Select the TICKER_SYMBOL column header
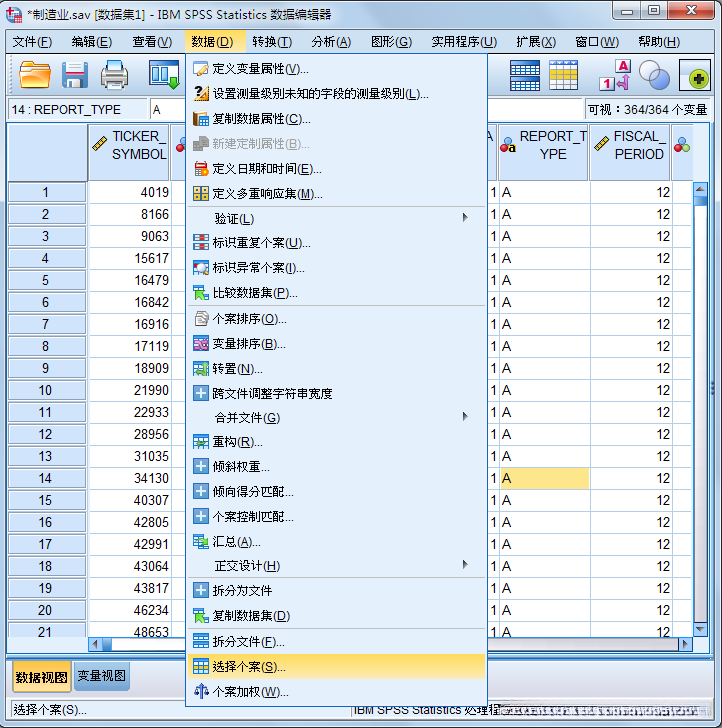Image resolution: width=722 pixels, height=728 pixels. [129, 152]
